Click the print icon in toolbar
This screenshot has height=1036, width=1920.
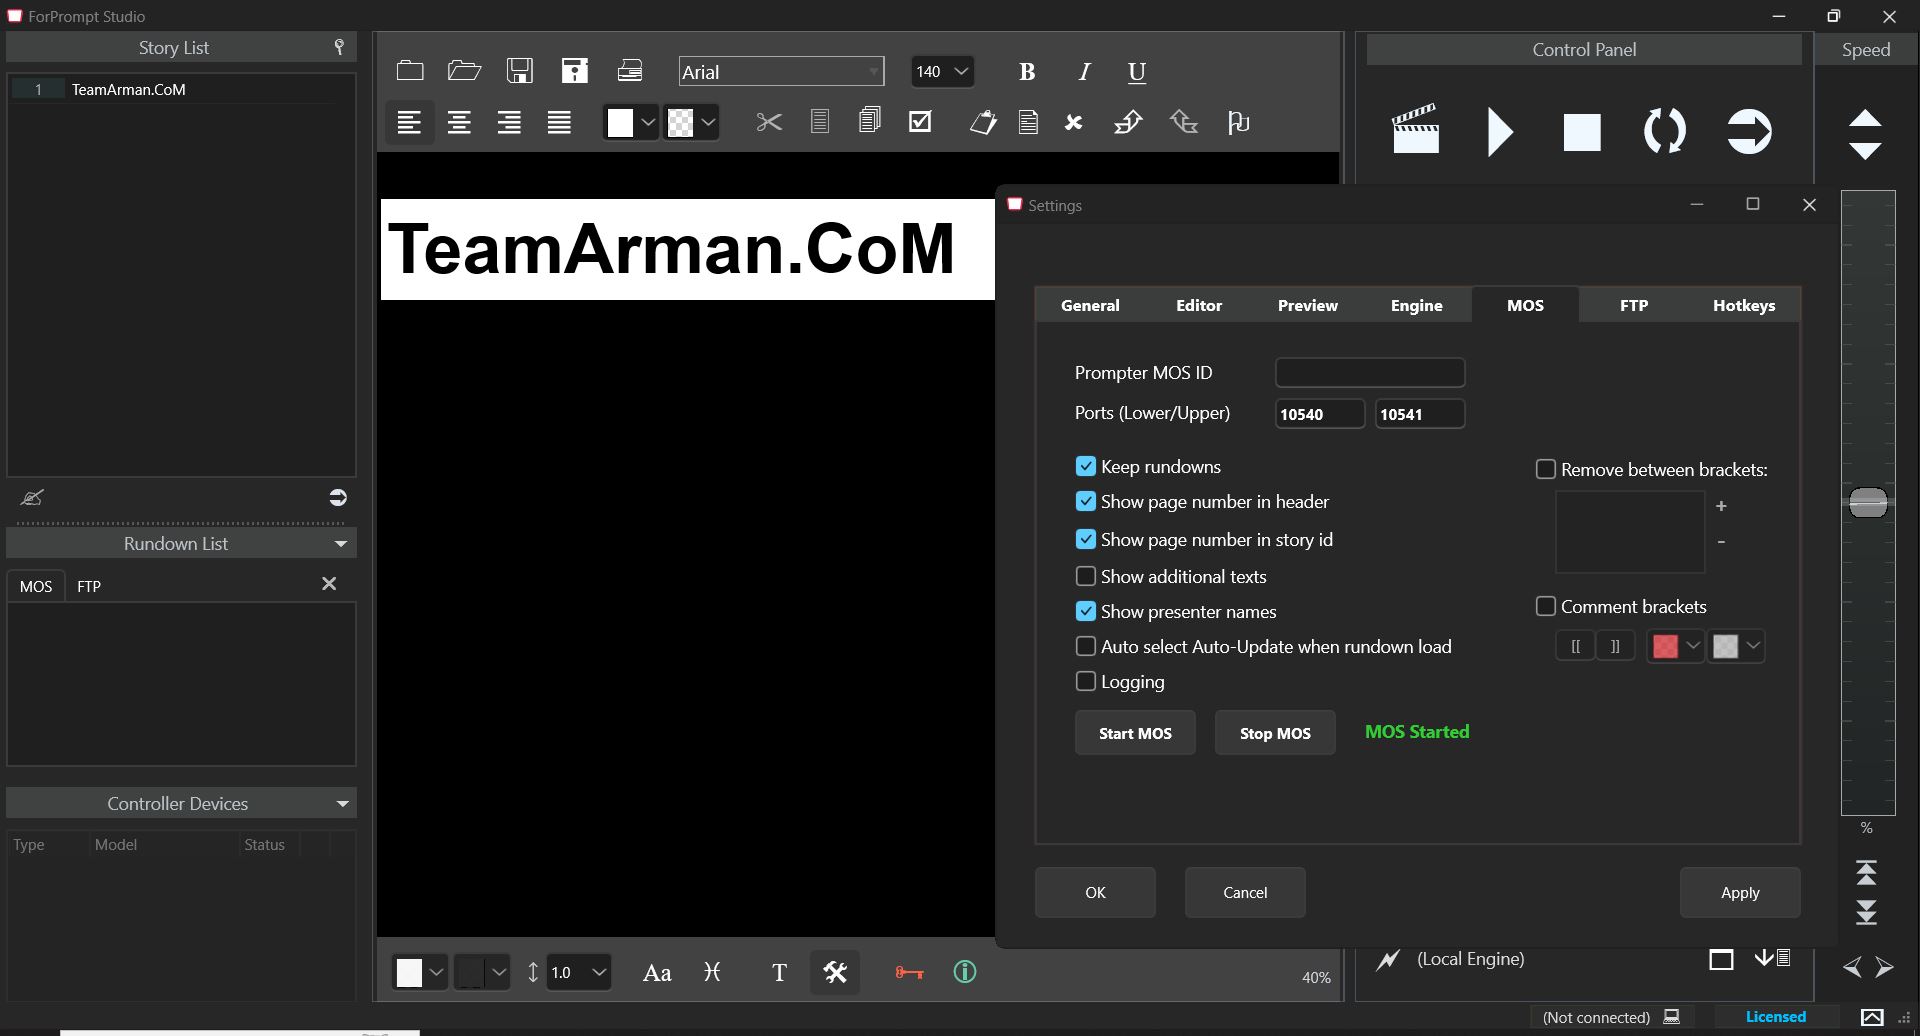click(x=630, y=71)
